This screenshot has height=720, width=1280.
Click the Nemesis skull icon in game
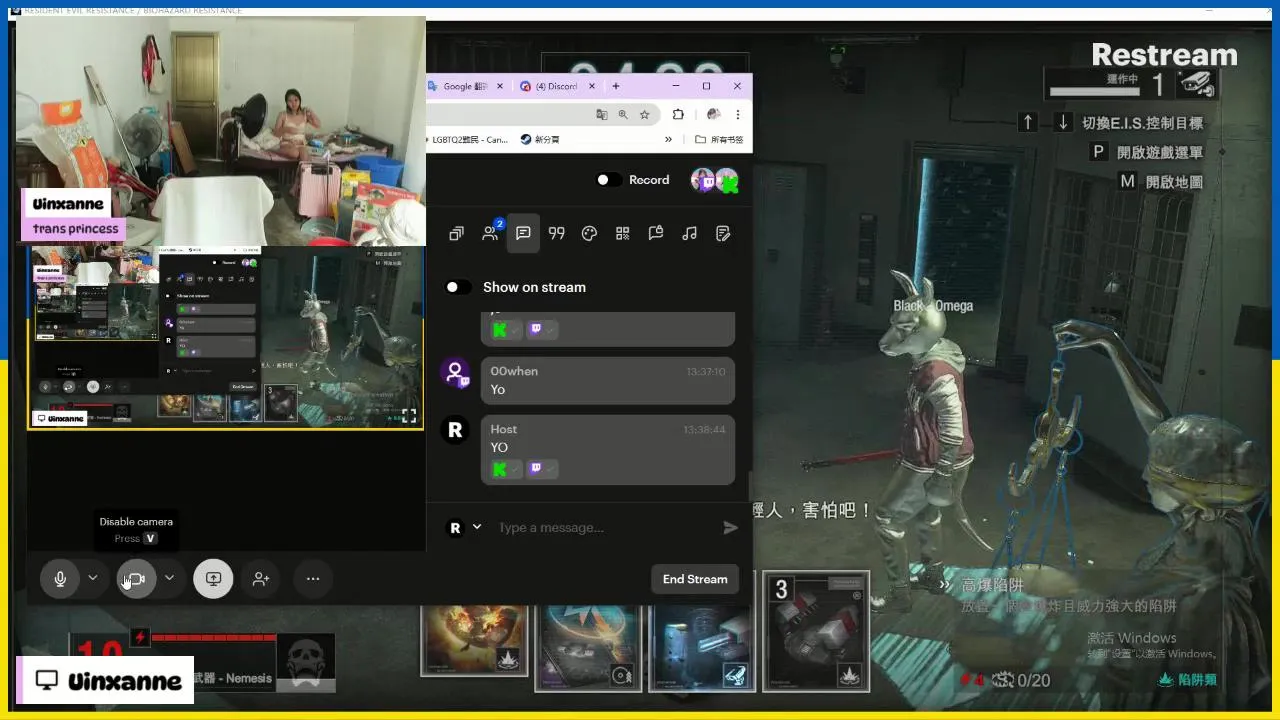[305, 662]
